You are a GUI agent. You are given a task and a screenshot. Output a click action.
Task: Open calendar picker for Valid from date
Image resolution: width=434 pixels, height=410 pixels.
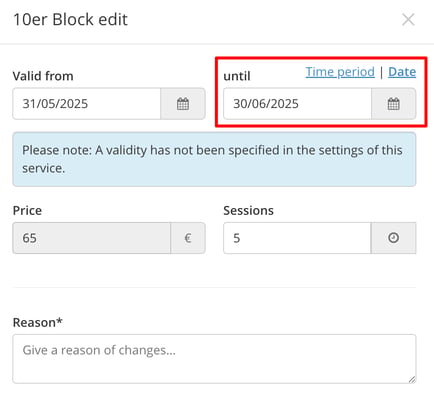pyautogui.click(x=183, y=104)
